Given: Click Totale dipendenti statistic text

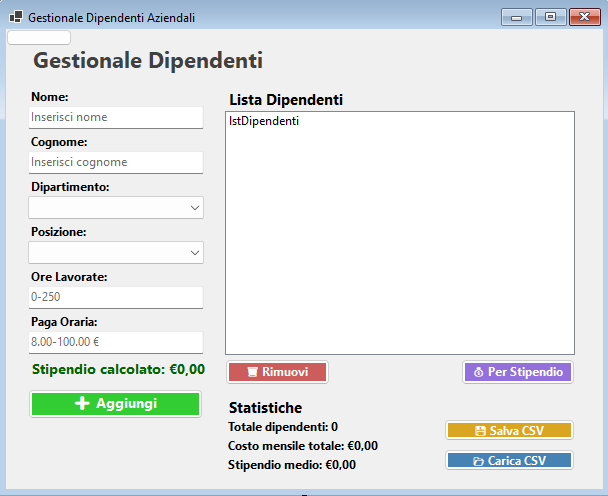Looking at the screenshot, I should tap(283, 427).
